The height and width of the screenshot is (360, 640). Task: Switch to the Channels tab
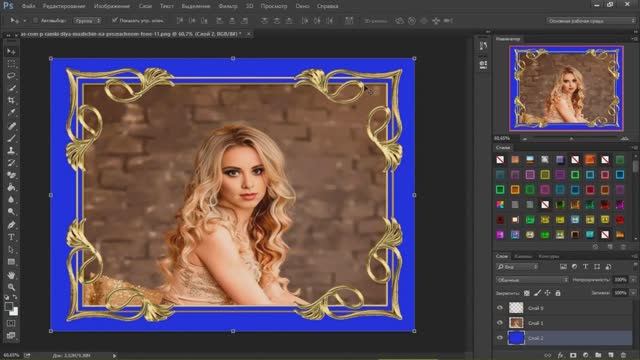[x=523, y=256]
